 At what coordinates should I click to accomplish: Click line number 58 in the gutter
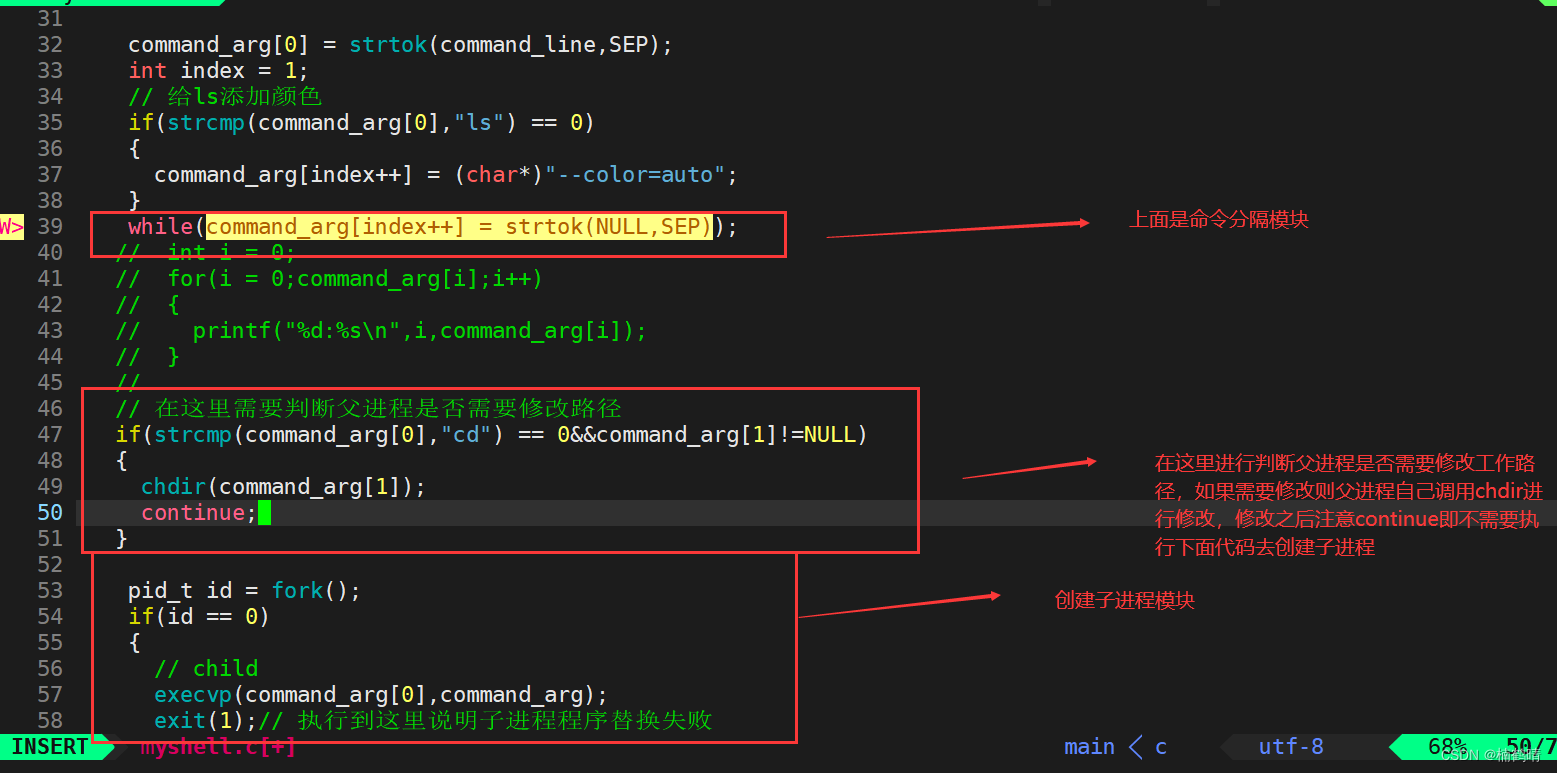tap(50, 721)
